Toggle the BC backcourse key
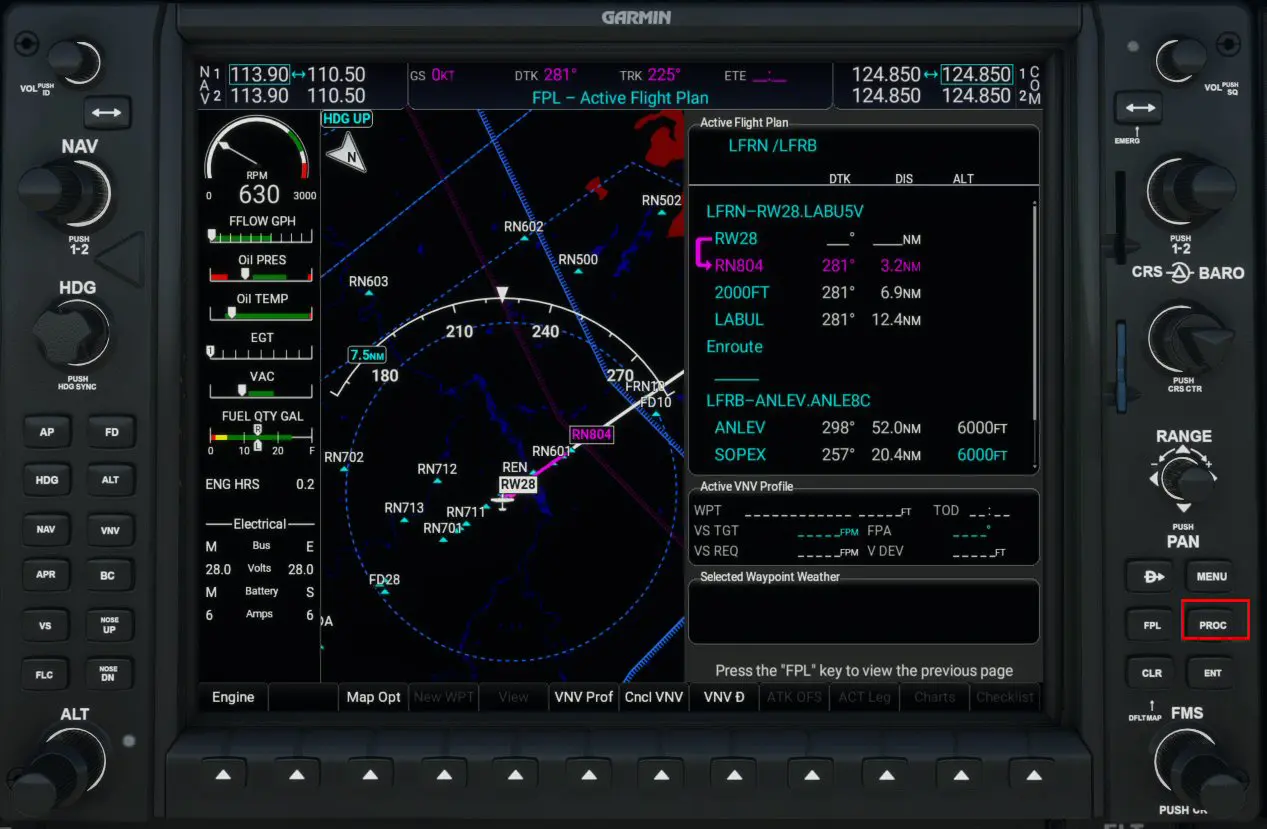The width and height of the screenshot is (1267, 829). pyautogui.click(x=111, y=576)
